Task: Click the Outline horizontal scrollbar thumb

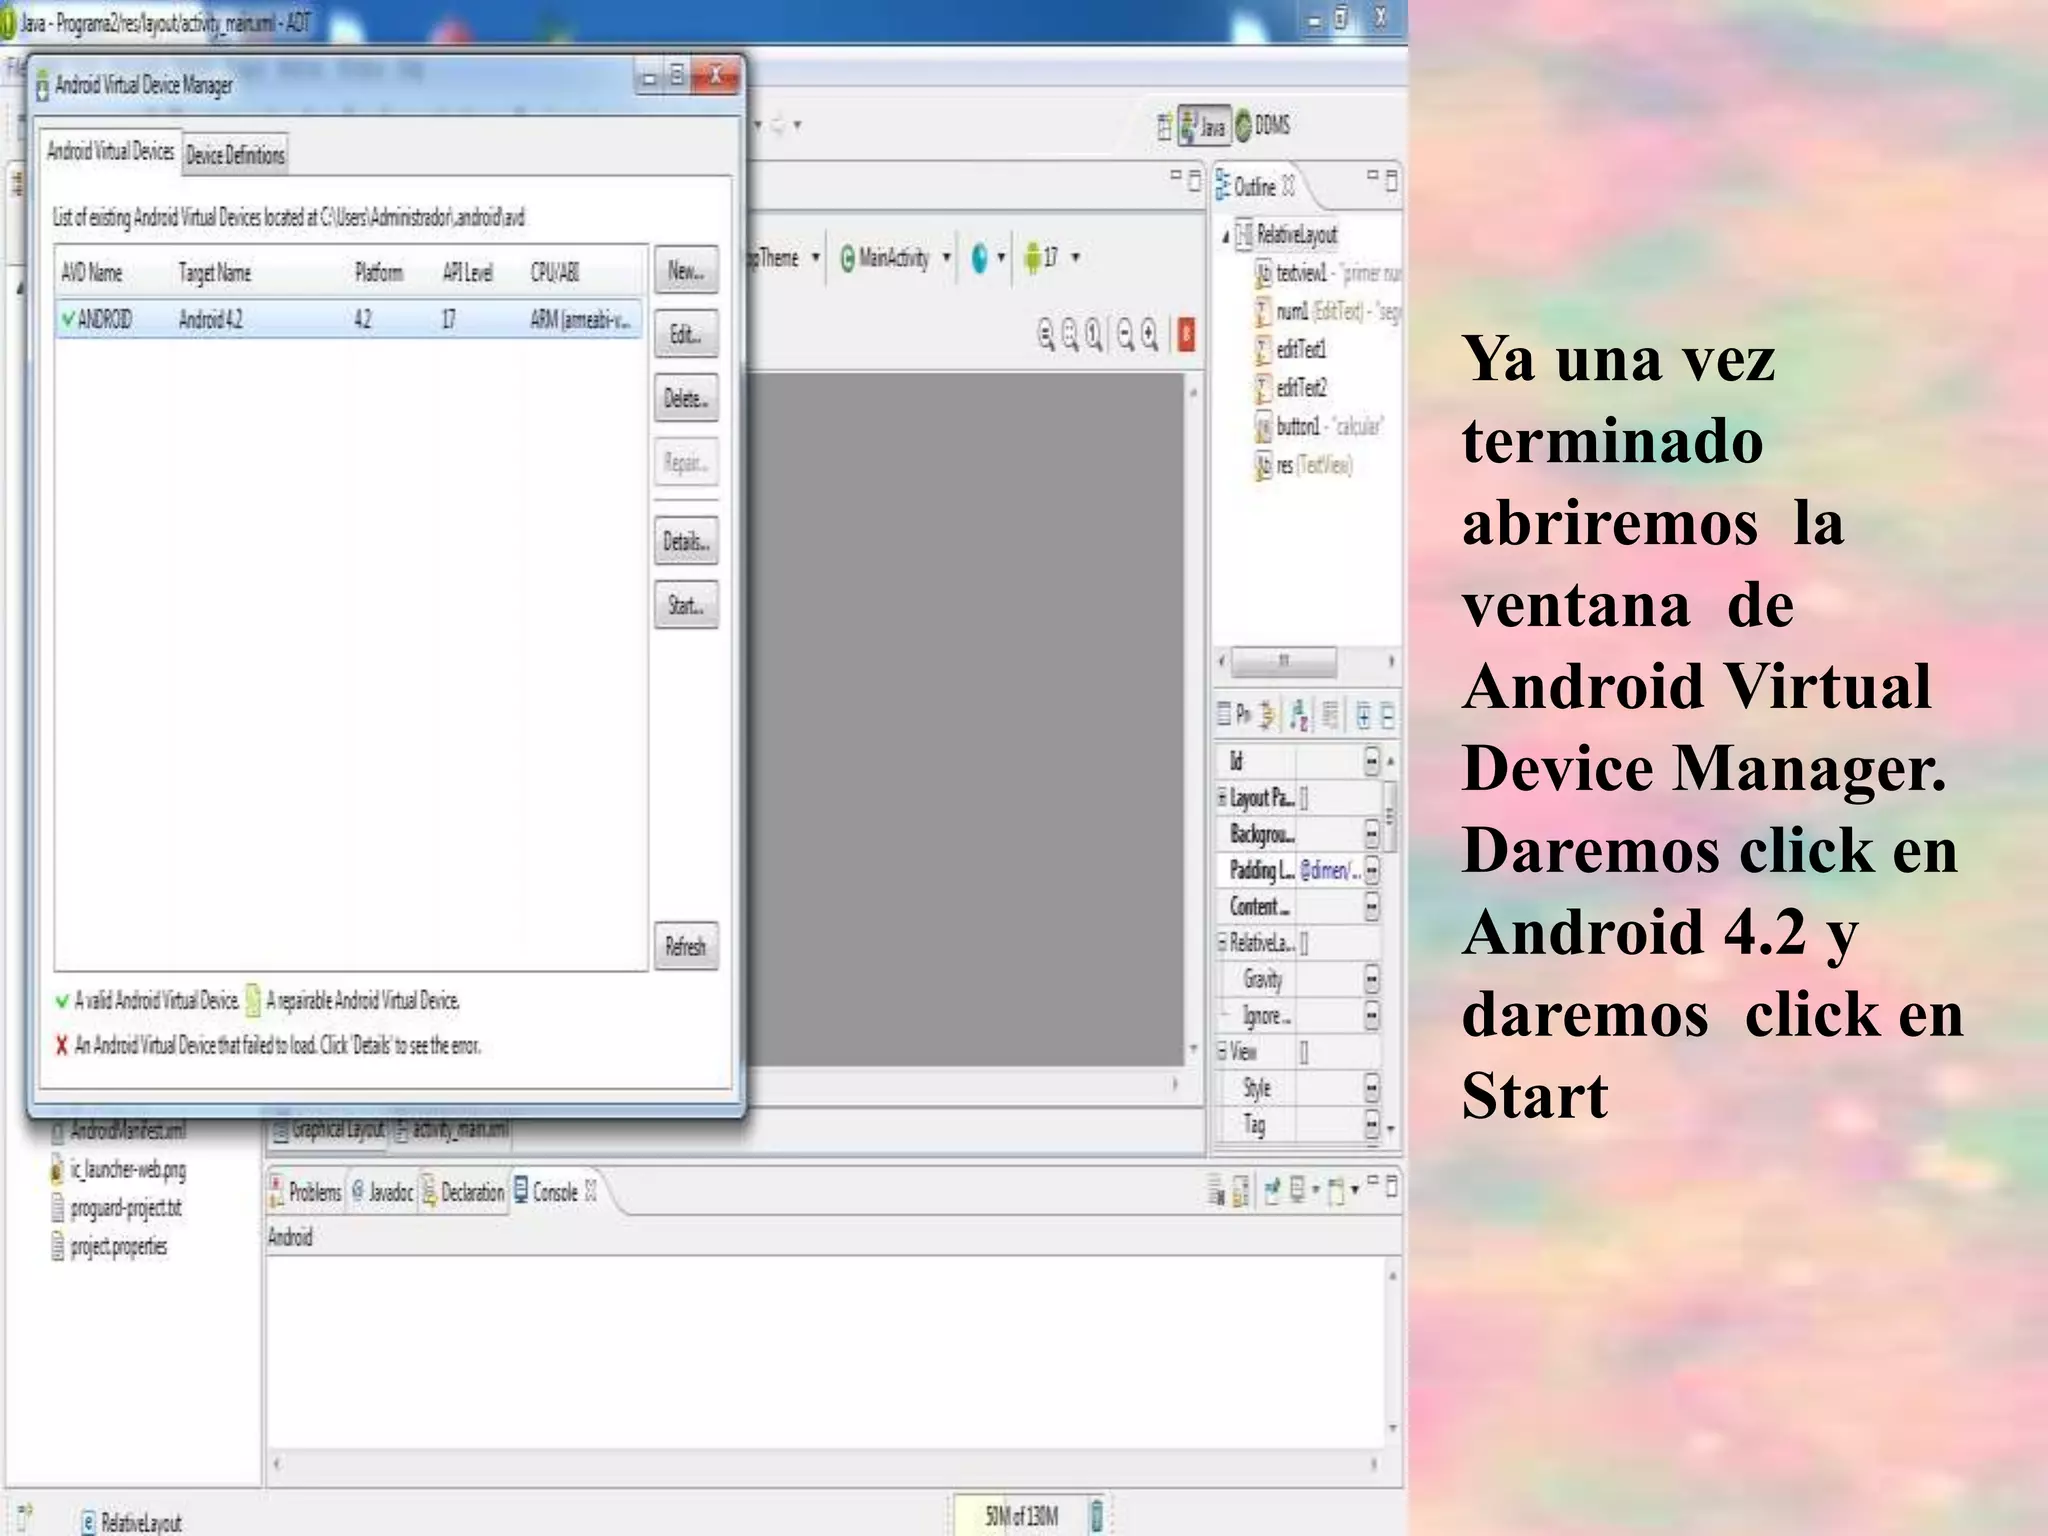Action: pos(1284,661)
